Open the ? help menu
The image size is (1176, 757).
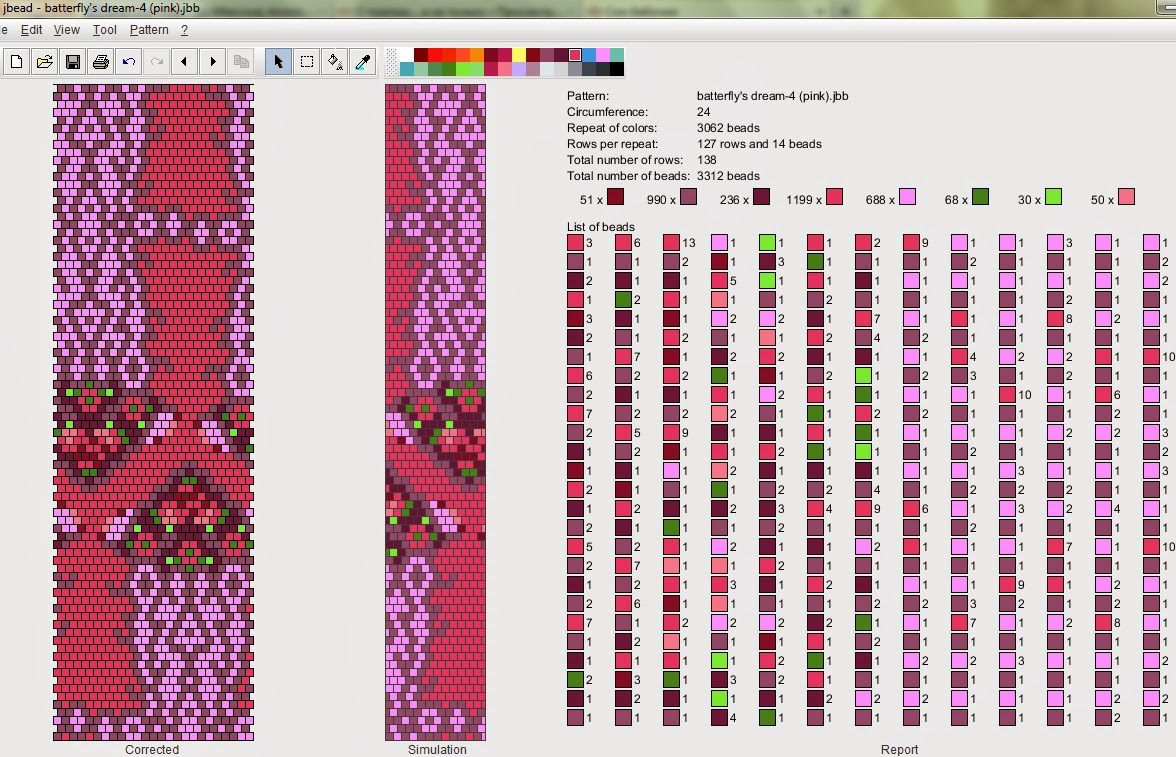(184, 30)
